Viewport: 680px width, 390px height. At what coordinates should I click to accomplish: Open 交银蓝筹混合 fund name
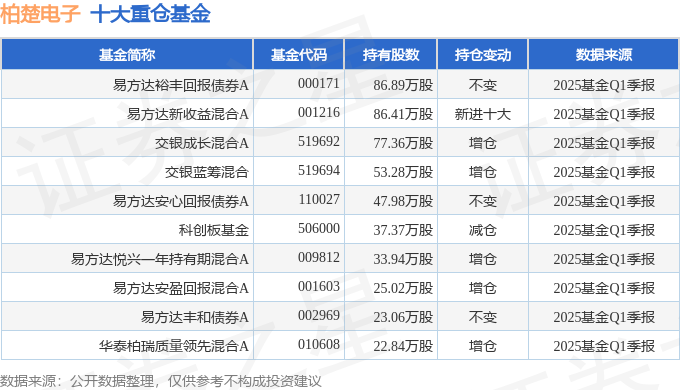207,172
